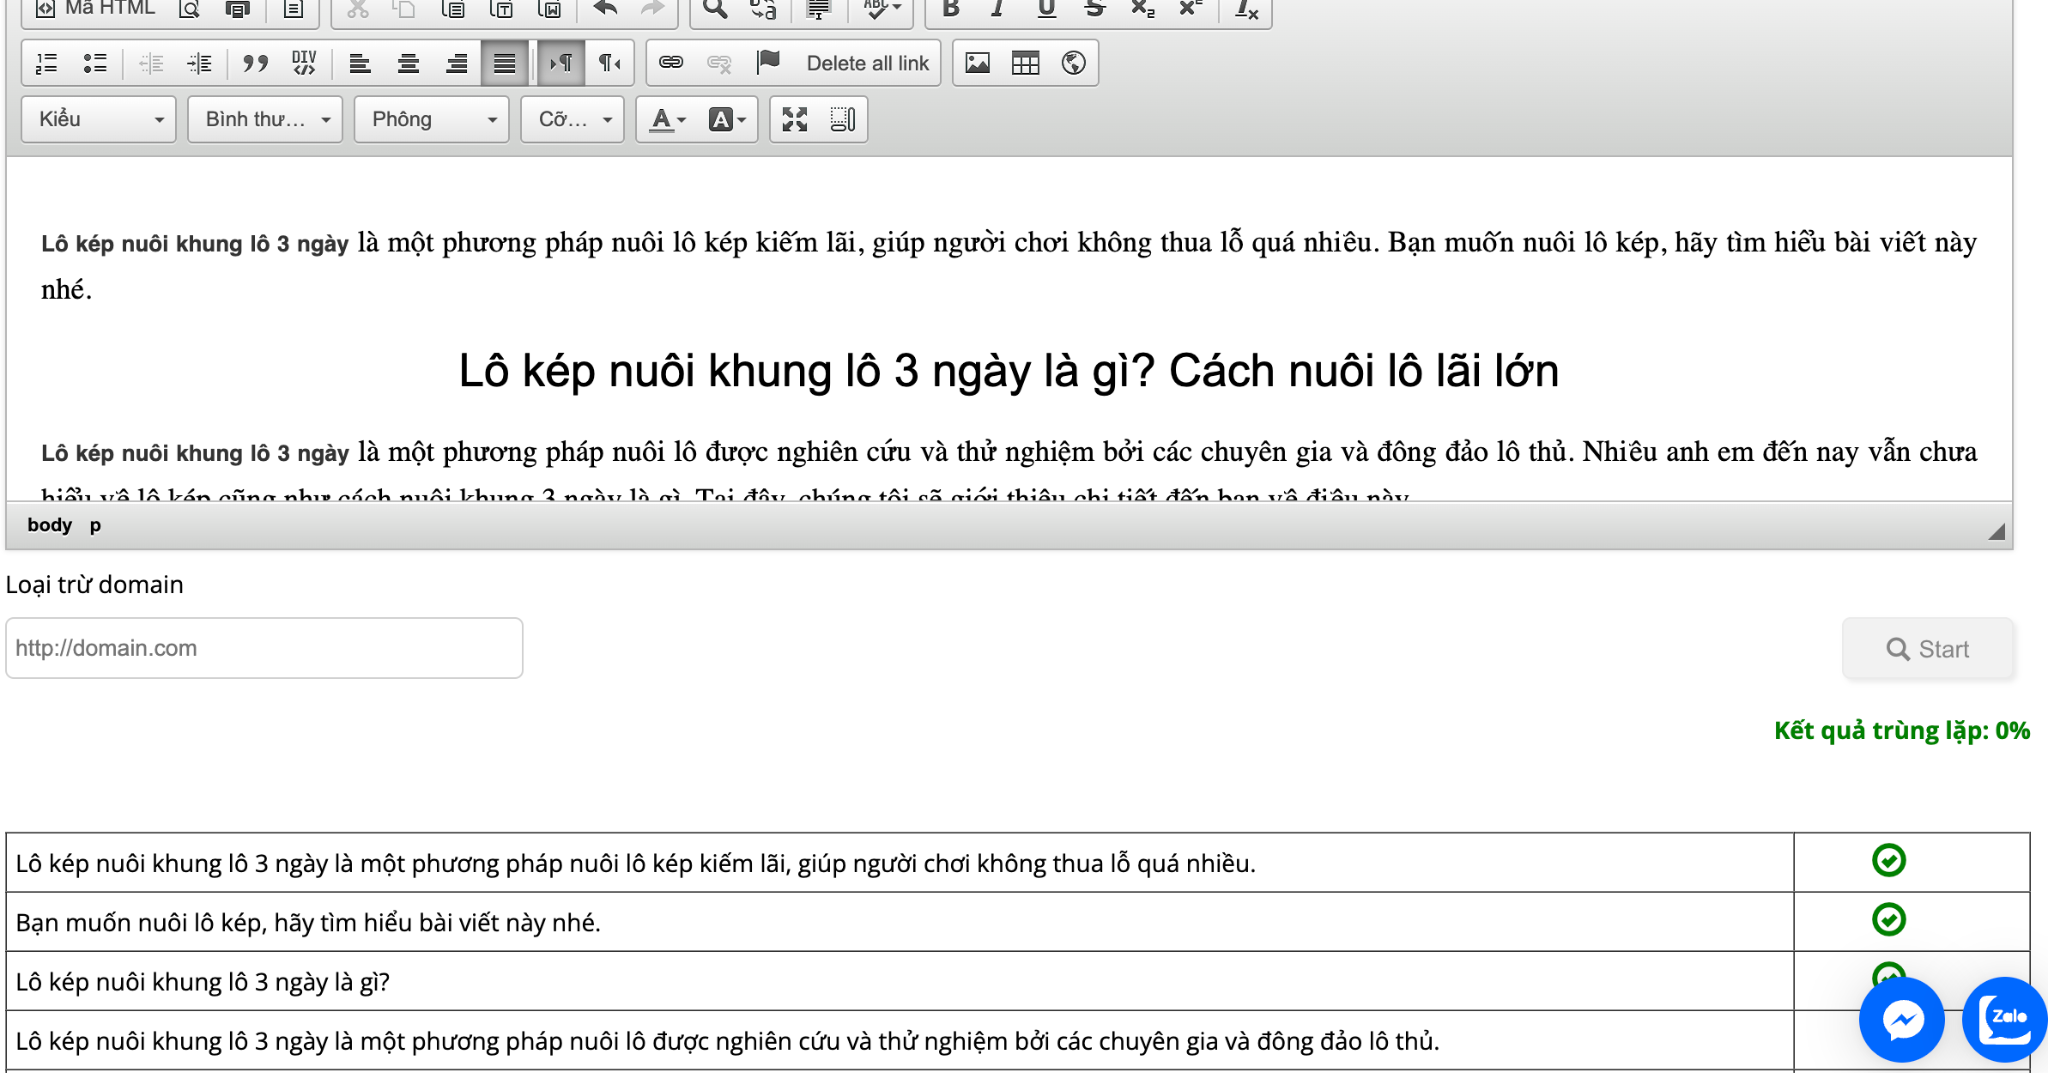This screenshot has width=2048, height=1073.
Task: Open the find and replace tool
Action: pyautogui.click(x=763, y=8)
